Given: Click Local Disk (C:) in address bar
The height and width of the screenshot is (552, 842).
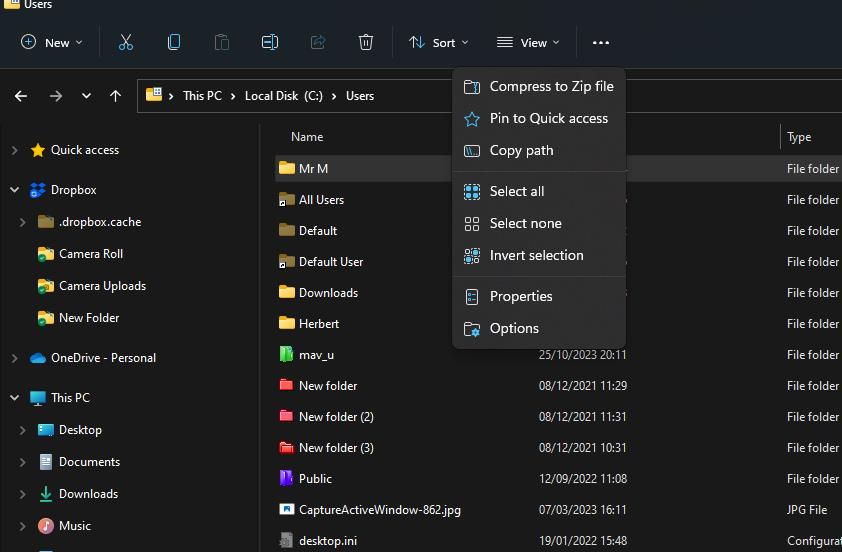Looking at the screenshot, I should pos(284,96).
